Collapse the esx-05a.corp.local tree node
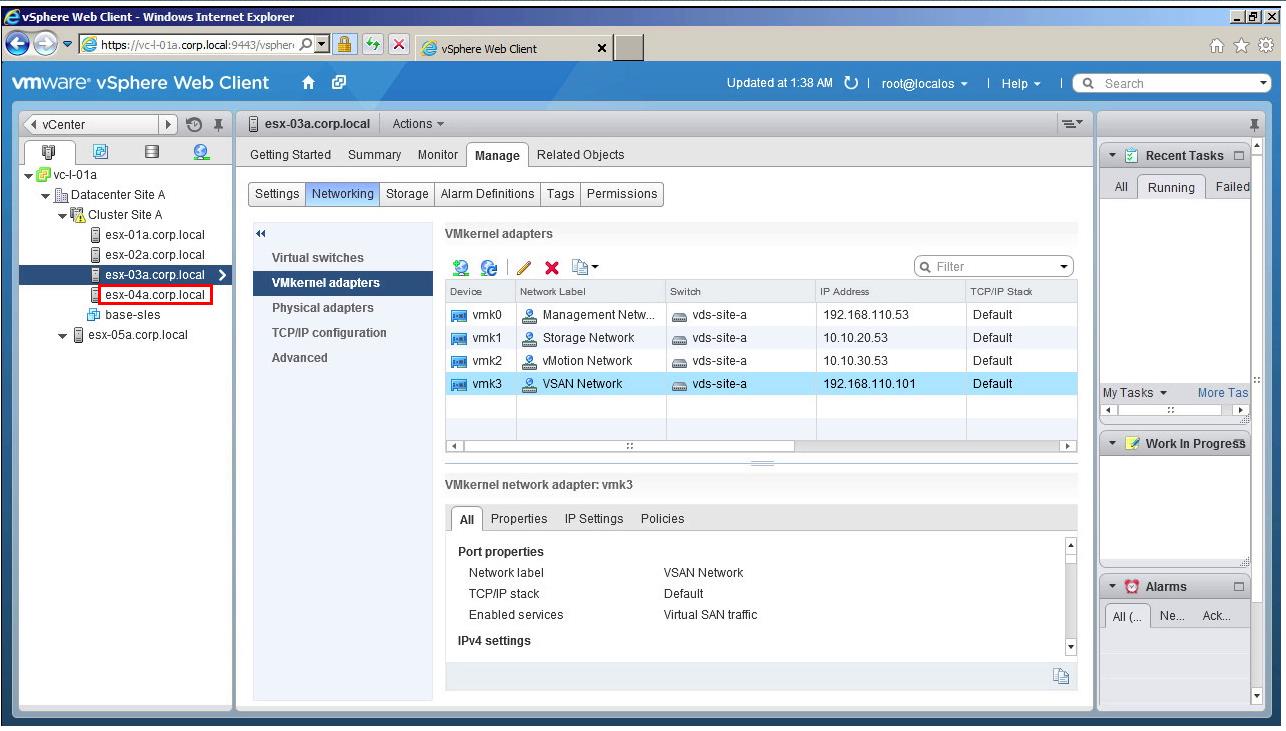This screenshot has height=731, width=1286. click(63, 335)
